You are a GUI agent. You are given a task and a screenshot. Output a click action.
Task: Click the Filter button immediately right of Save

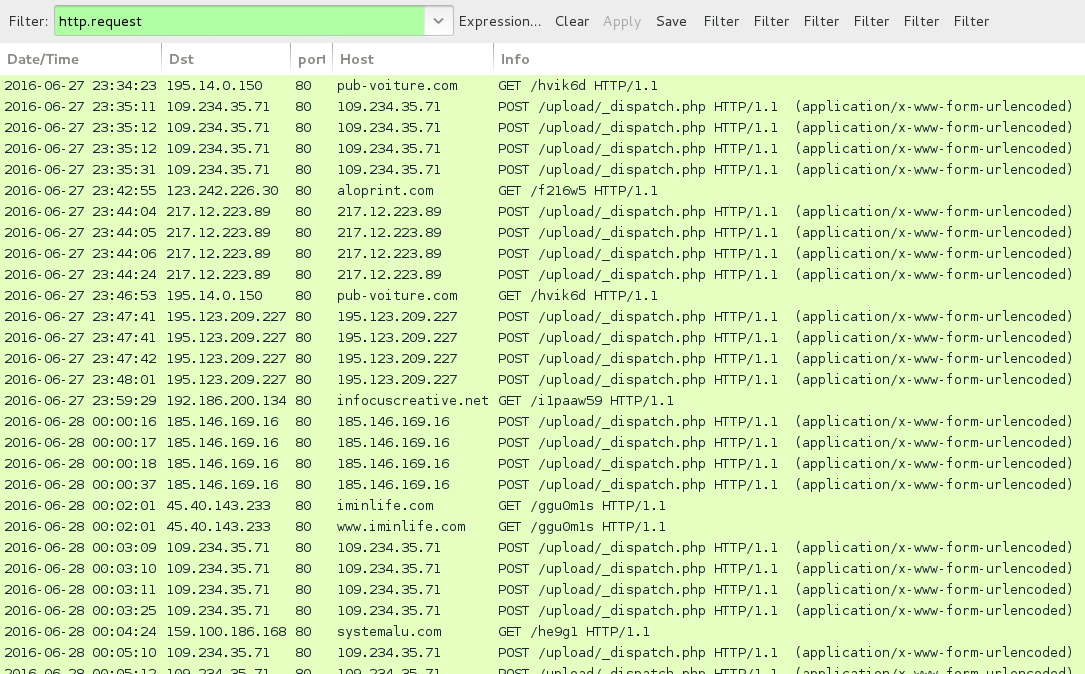721,21
